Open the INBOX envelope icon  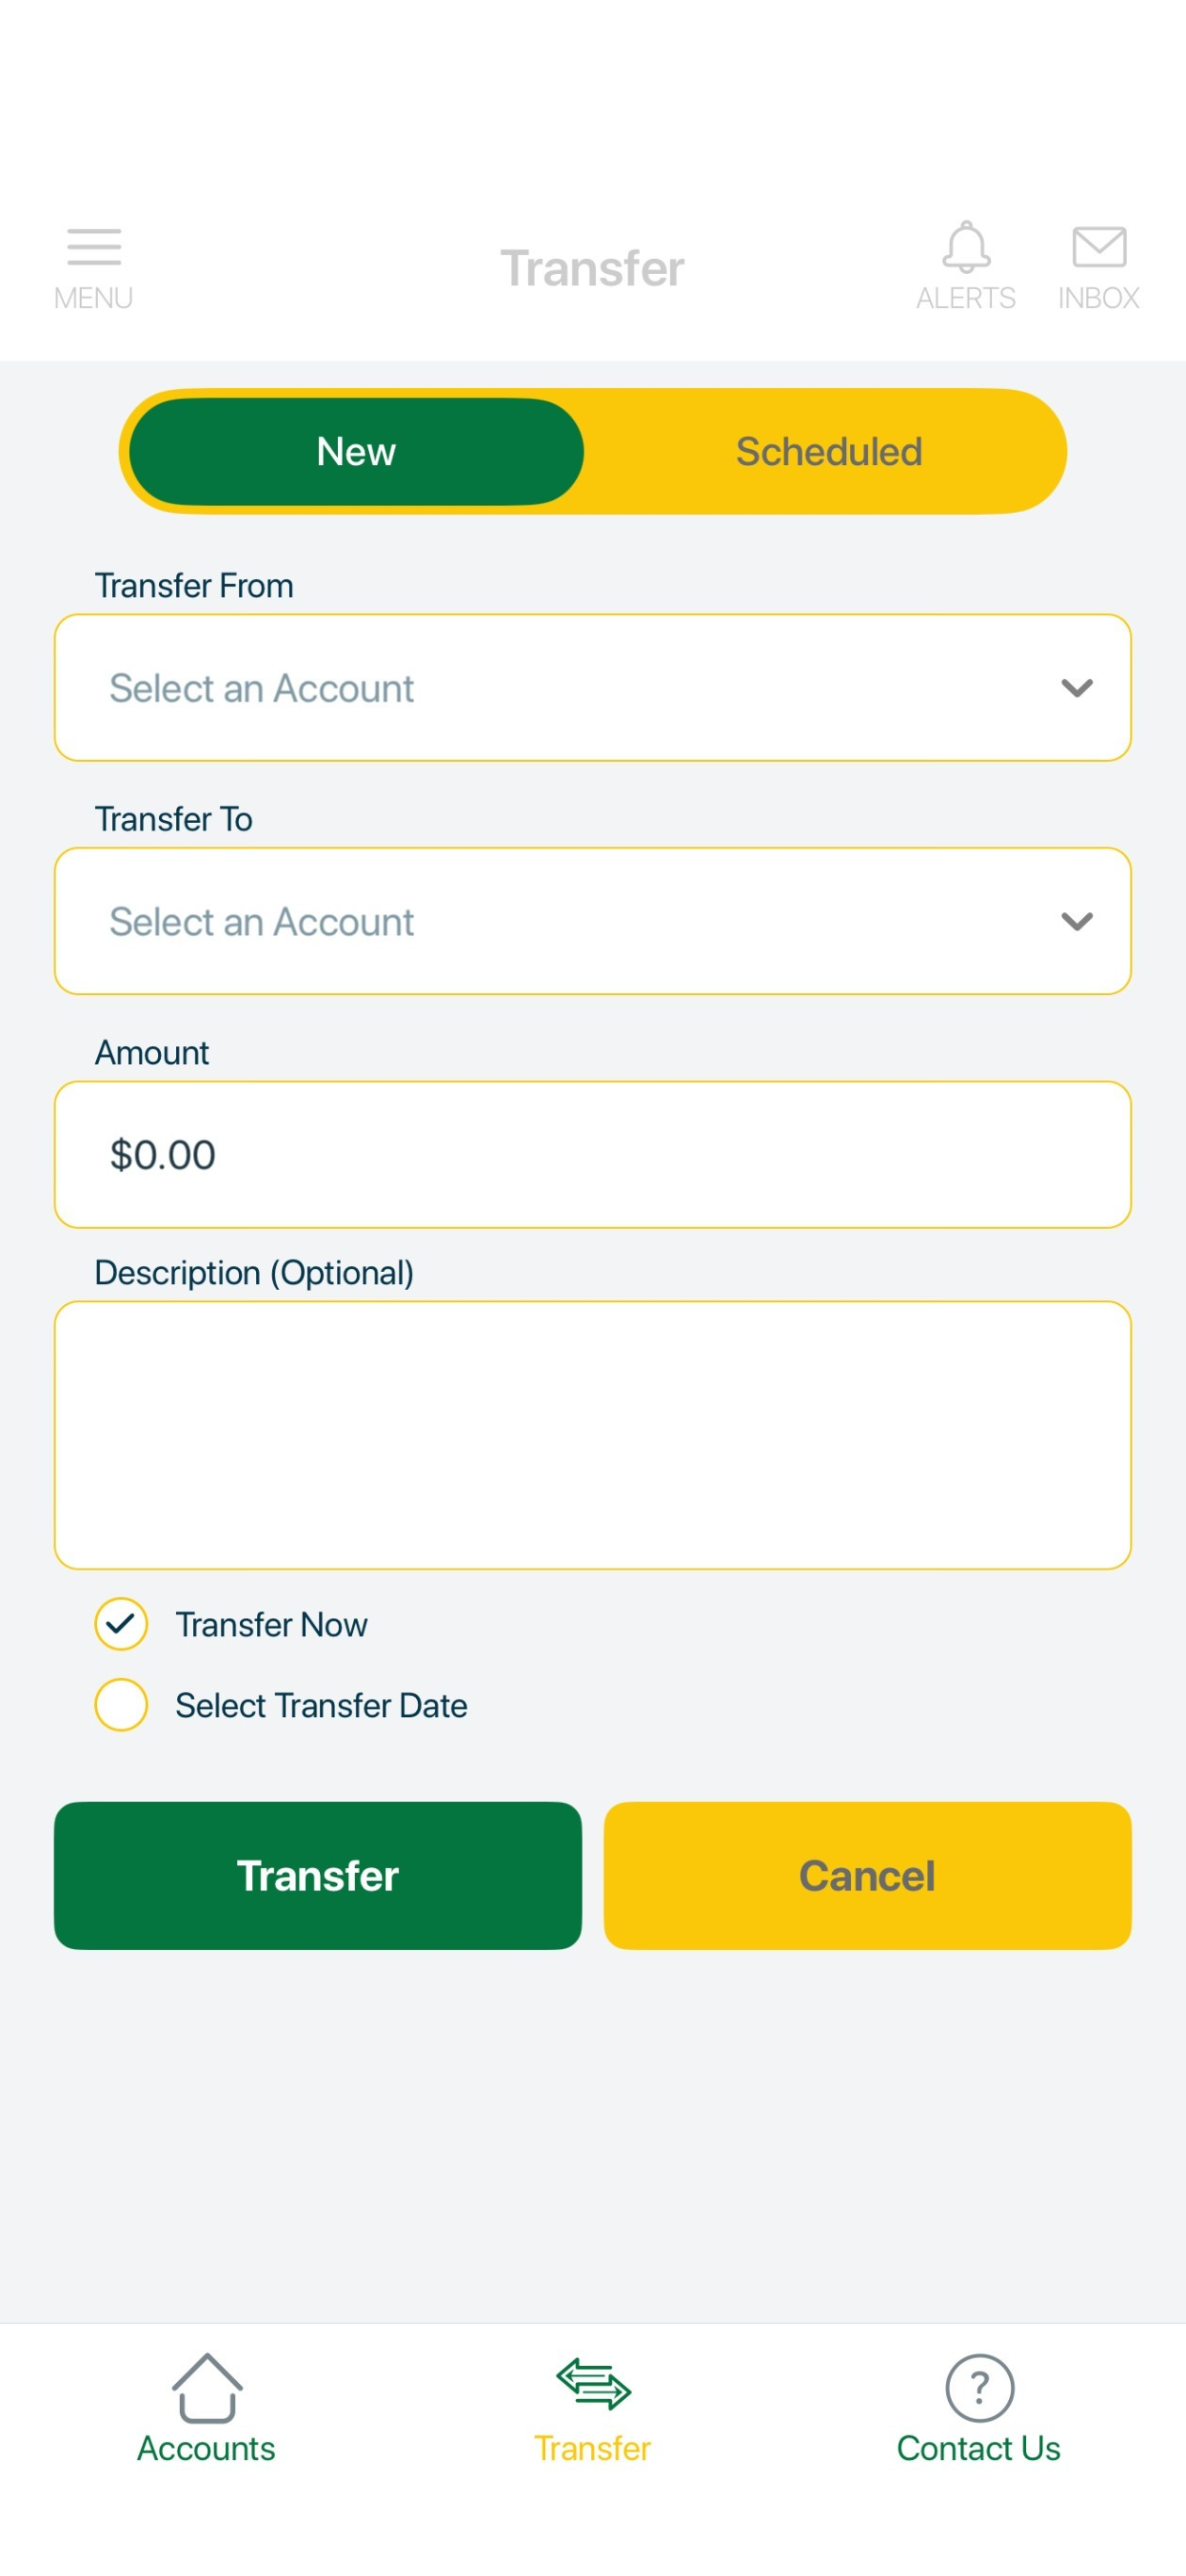[x=1099, y=246]
